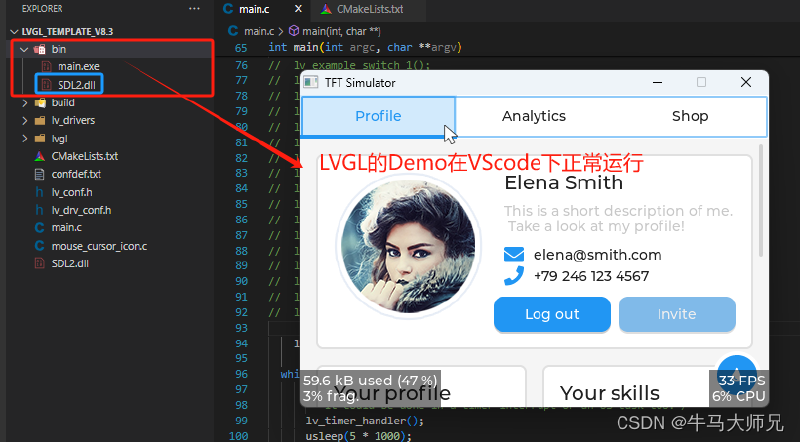Screen dimensions: 800x442
Task: Click the usleep(5 * 1000) code line
Action: (358, 436)
